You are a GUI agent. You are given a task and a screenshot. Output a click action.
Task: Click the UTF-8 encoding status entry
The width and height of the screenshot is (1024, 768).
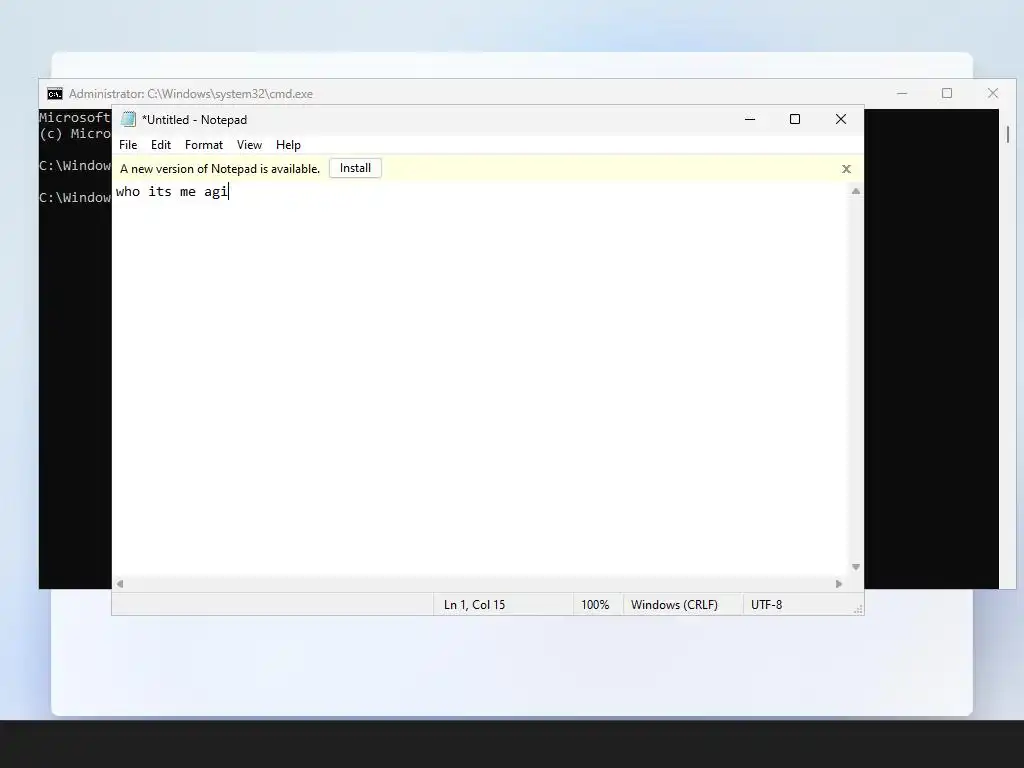[766, 605]
